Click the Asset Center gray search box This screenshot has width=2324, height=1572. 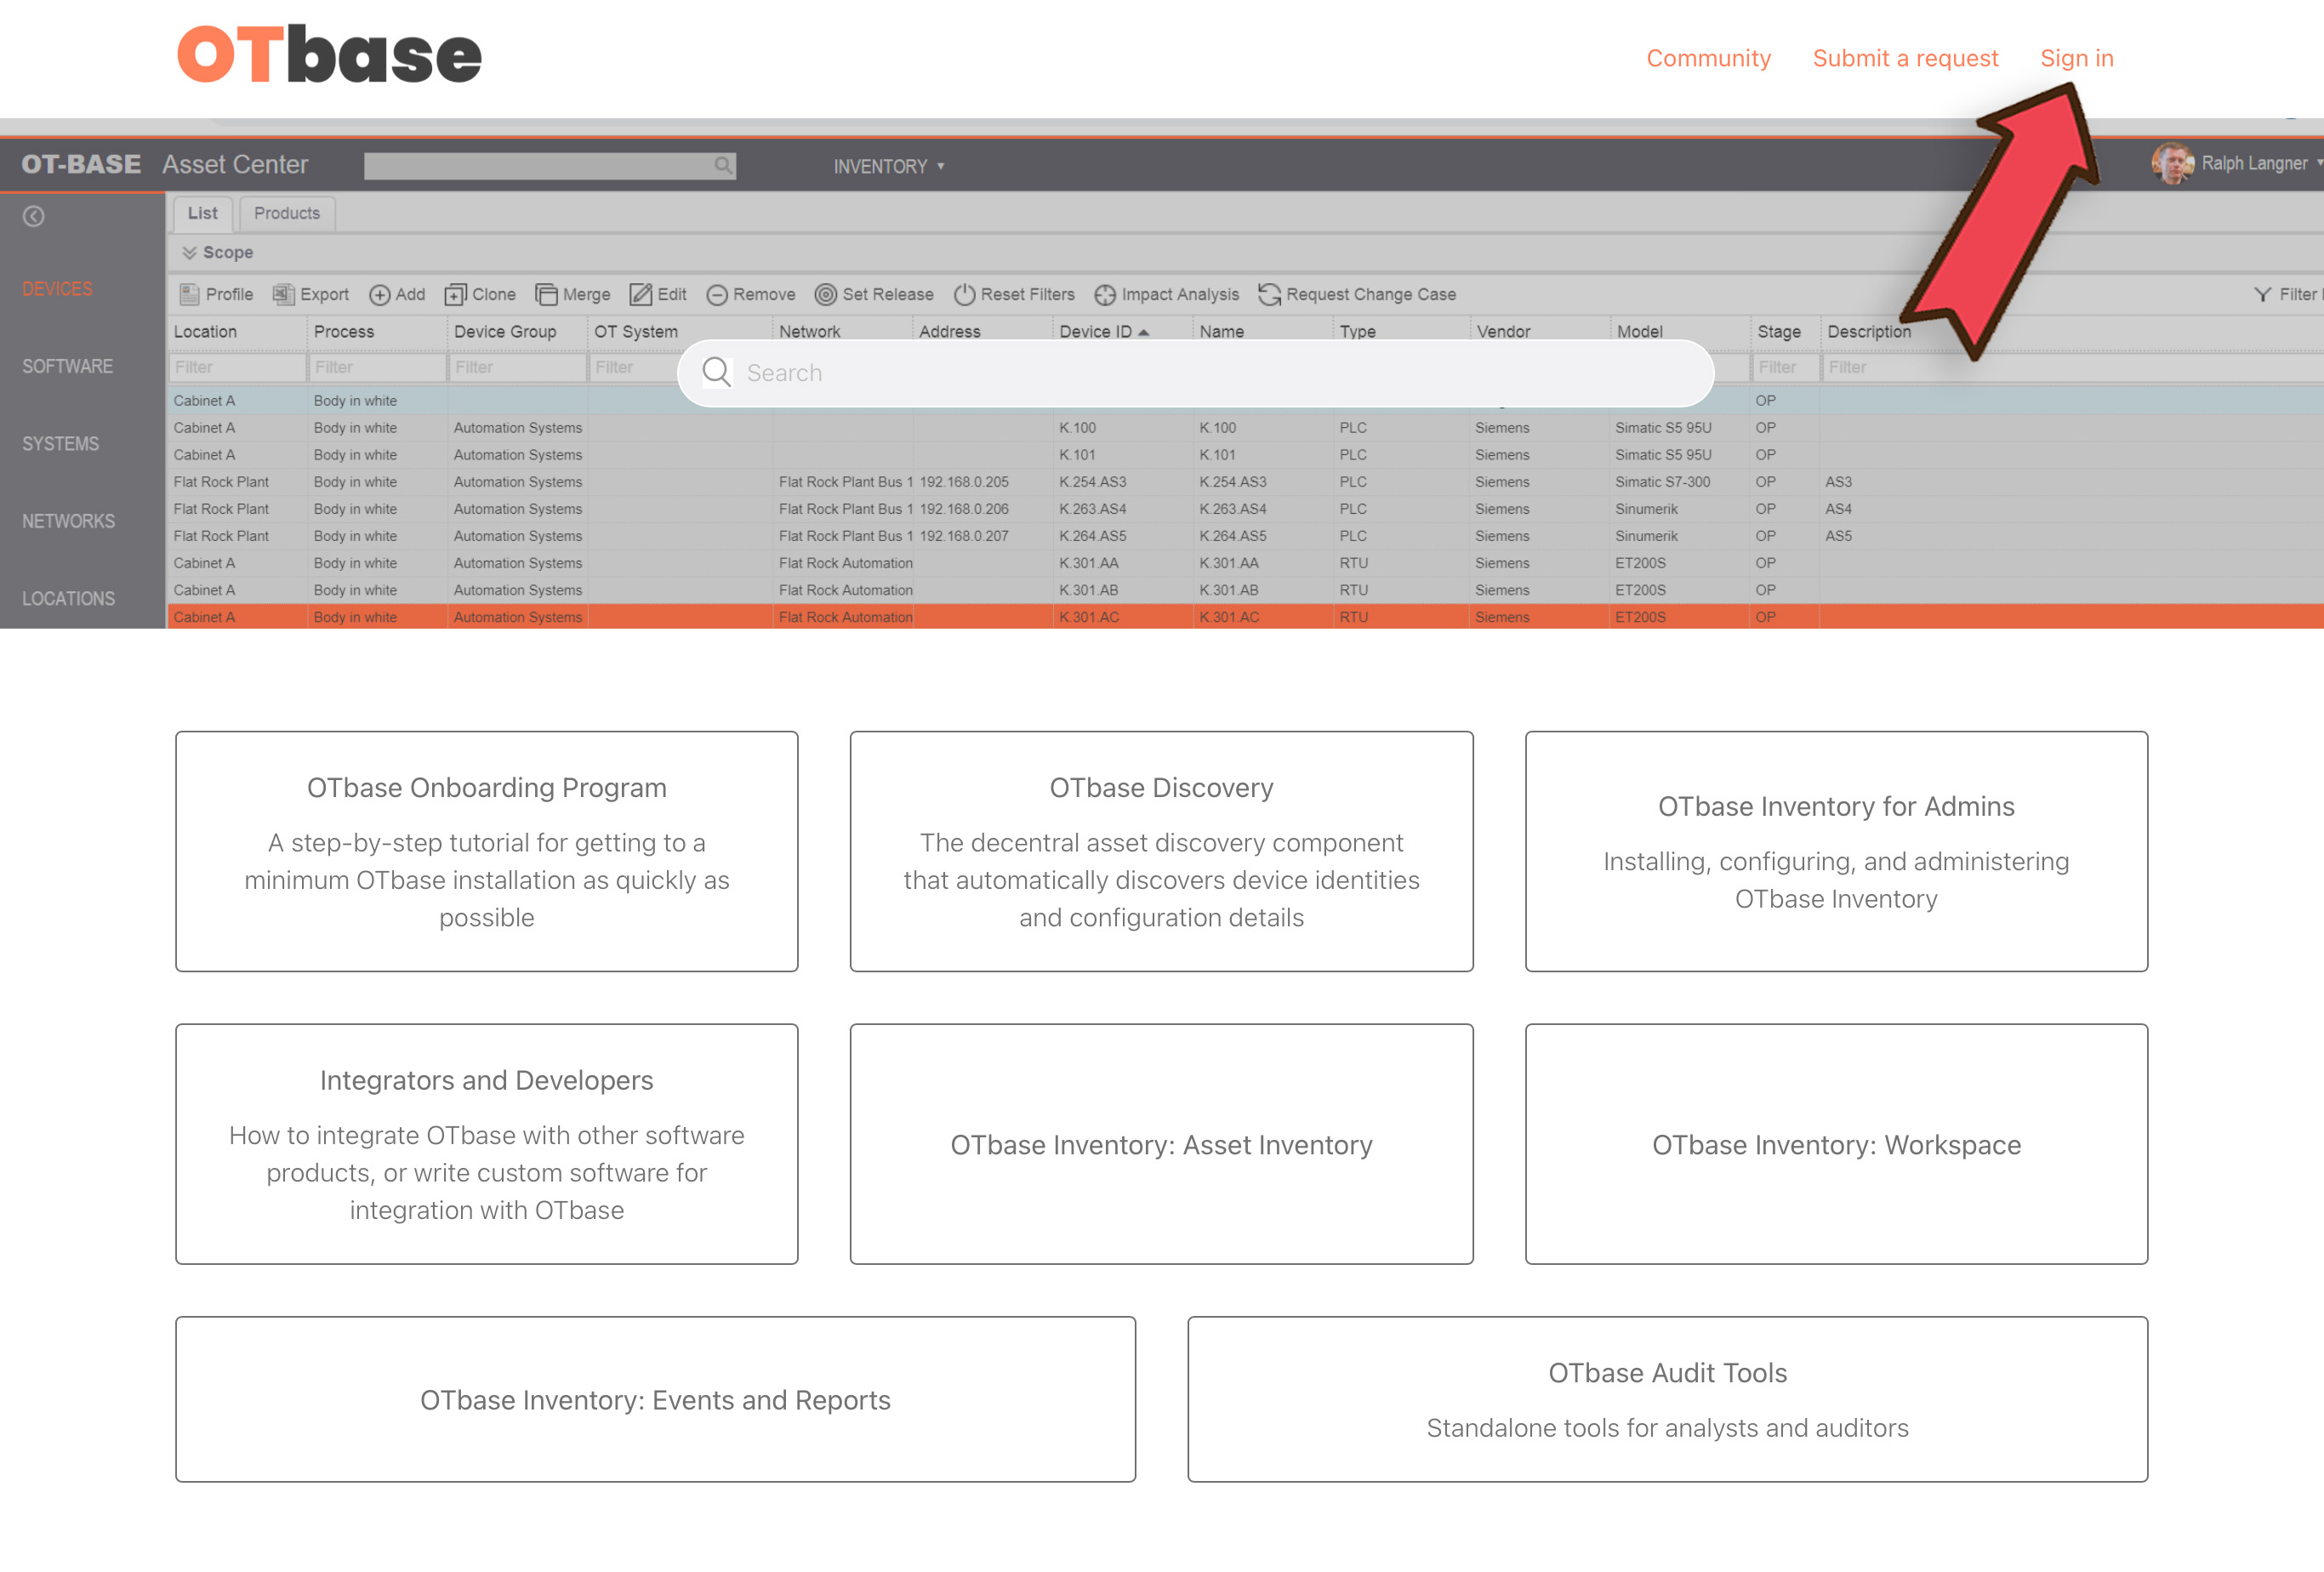549,165
